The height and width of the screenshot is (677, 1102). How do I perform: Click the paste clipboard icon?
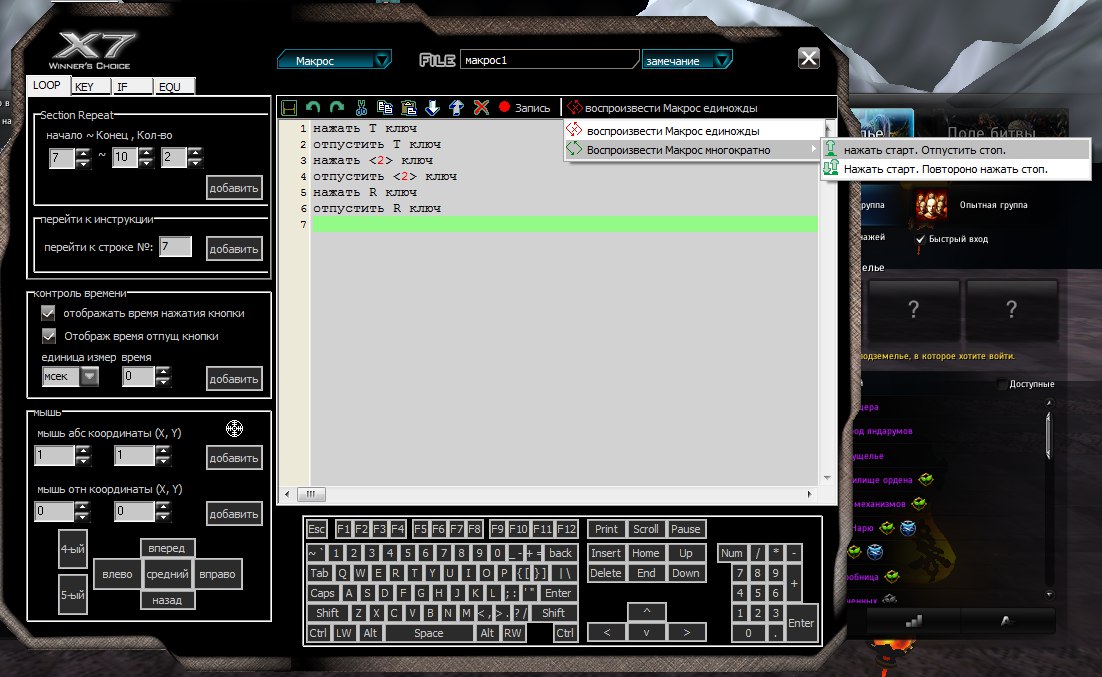[x=408, y=107]
